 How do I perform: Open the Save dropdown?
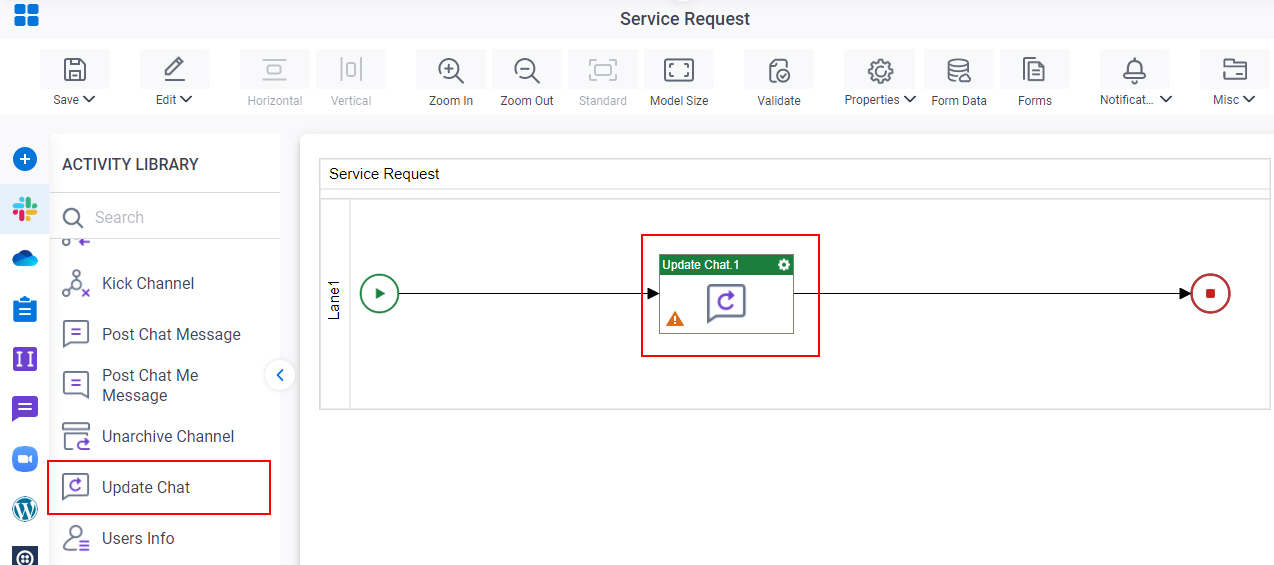coord(75,79)
